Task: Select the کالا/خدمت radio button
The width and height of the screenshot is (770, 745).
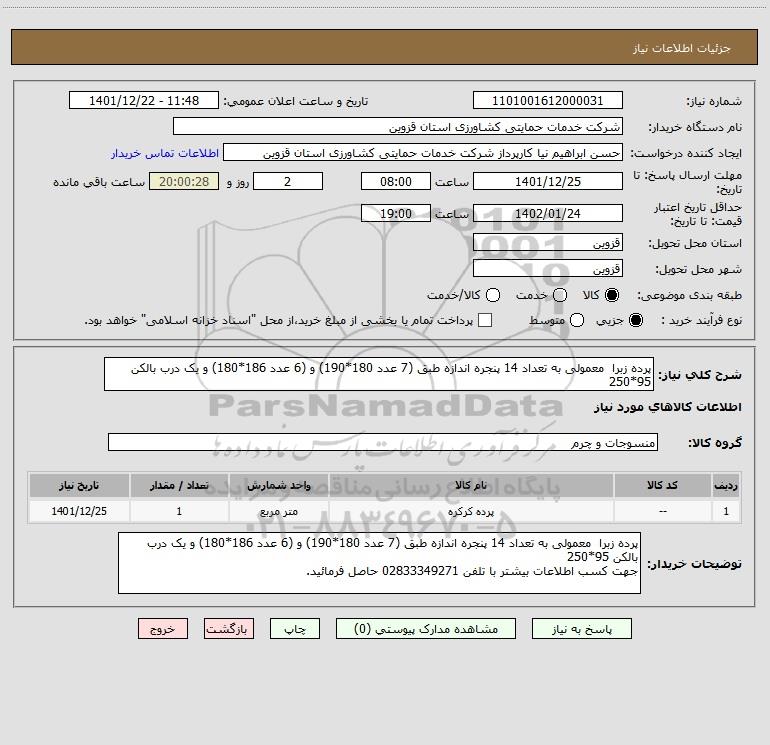Action: [493, 295]
